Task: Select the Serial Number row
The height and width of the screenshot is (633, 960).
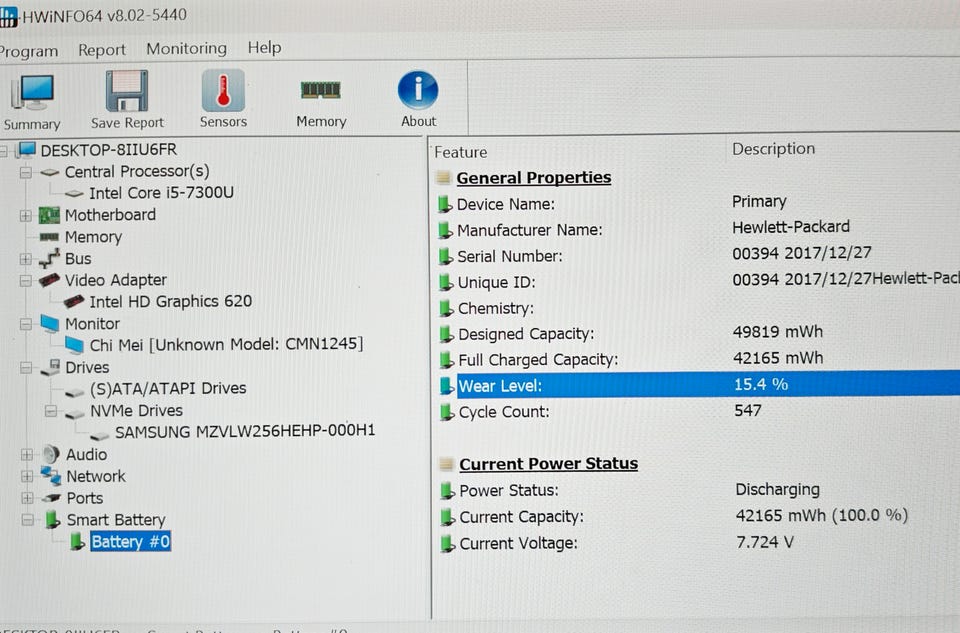Action: pyautogui.click(x=699, y=255)
